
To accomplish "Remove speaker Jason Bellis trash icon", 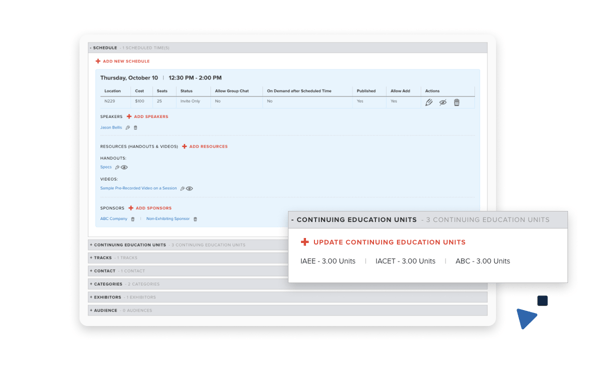I will point(135,128).
